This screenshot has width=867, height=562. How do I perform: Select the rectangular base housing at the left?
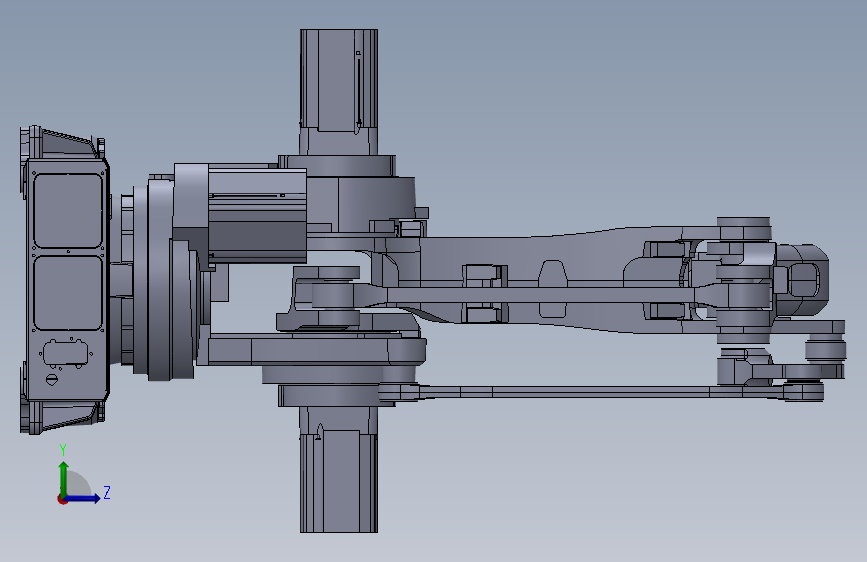click(x=66, y=280)
